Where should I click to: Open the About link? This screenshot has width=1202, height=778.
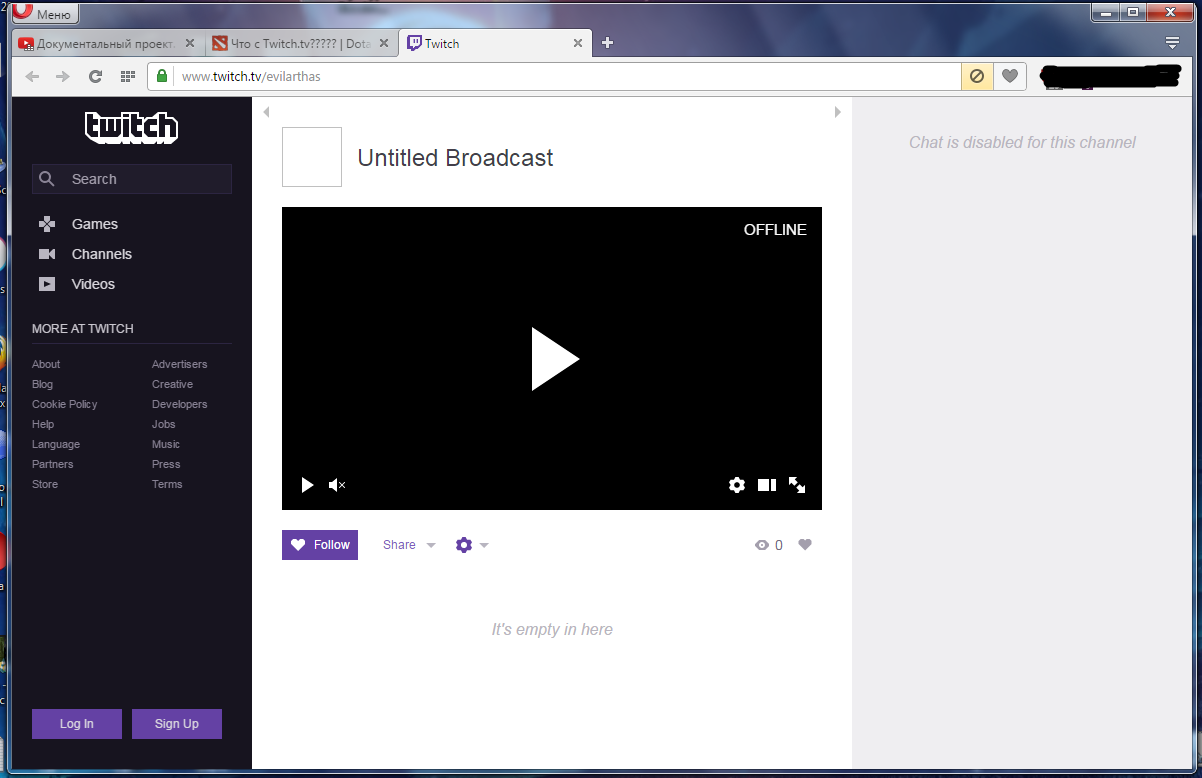click(x=46, y=364)
